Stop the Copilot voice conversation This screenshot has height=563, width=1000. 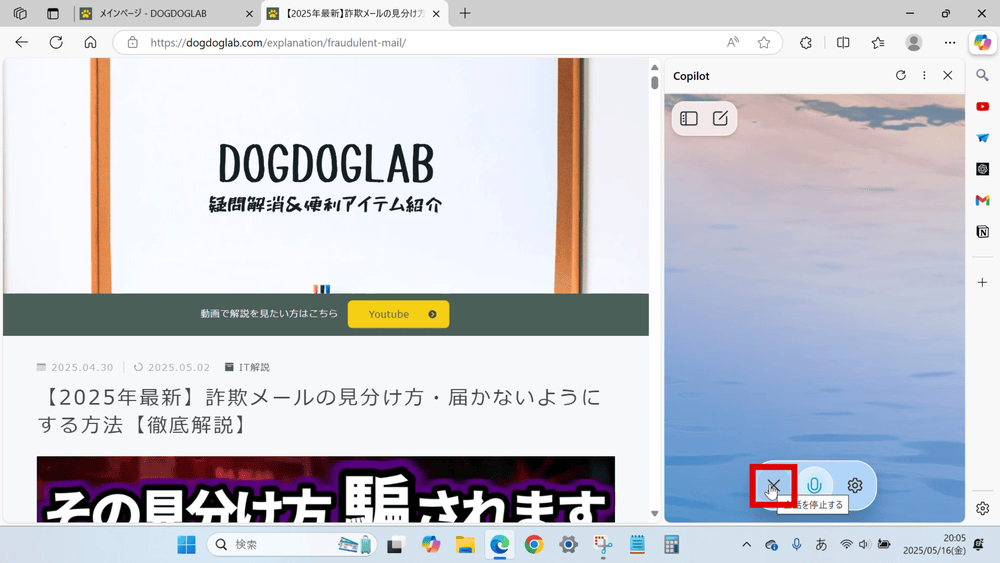773,486
